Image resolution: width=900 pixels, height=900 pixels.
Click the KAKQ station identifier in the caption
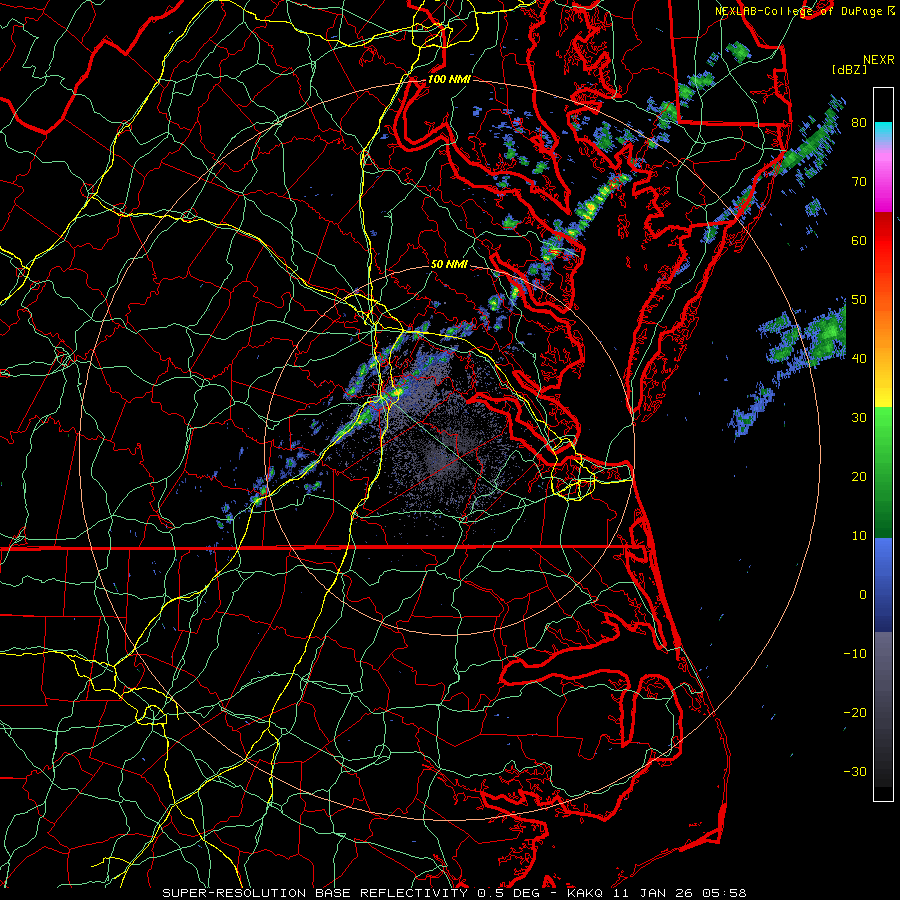click(584, 893)
